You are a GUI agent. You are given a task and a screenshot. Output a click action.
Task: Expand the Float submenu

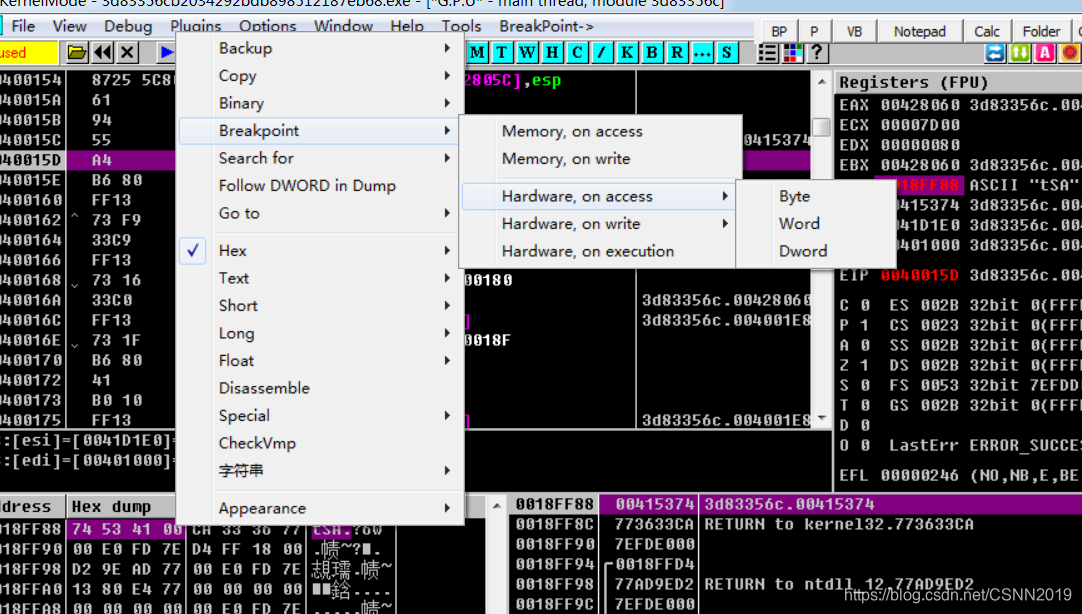tap(318, 361)
